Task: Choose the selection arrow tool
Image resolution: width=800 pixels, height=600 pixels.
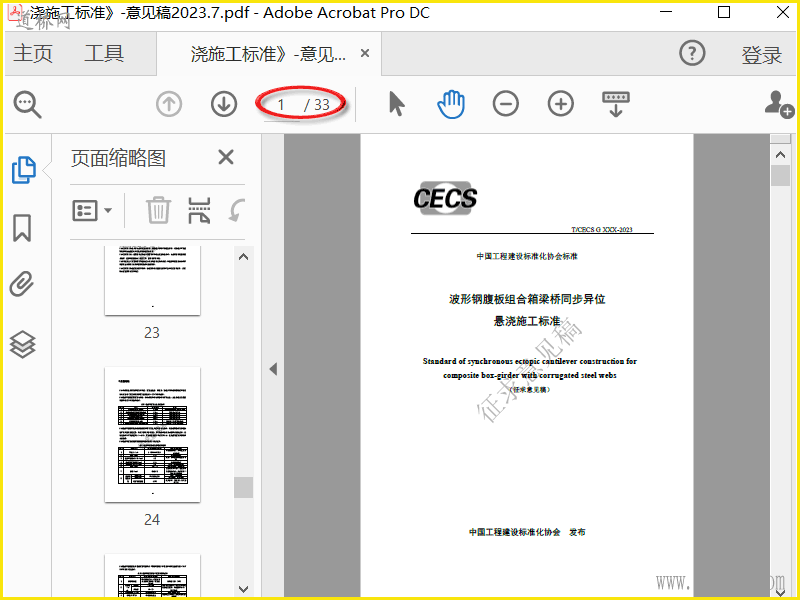Action: click(396, 104)
